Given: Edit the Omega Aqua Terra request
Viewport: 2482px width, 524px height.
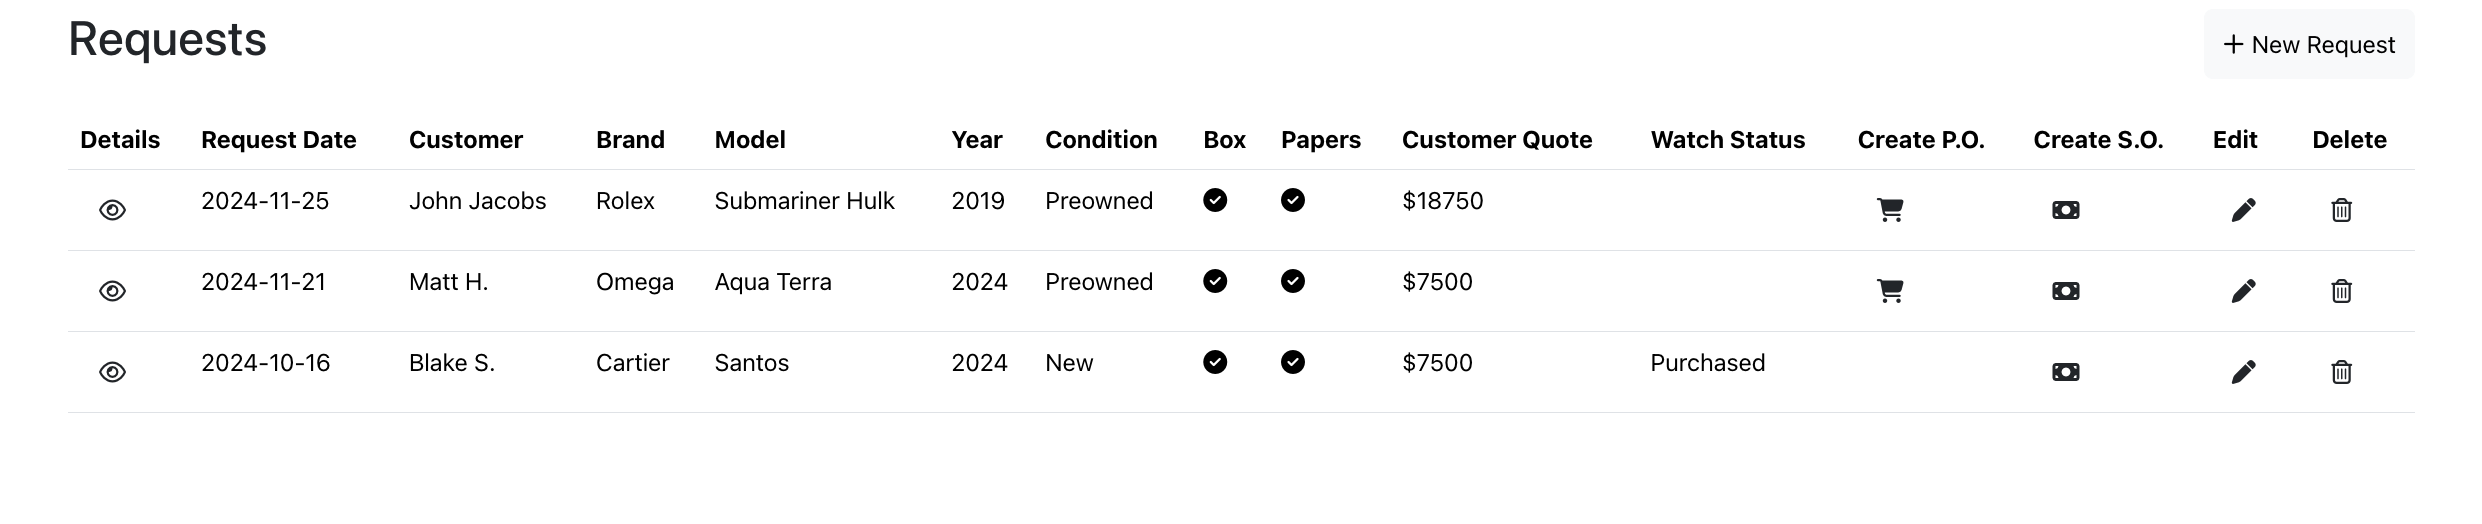Looking at the screenshot, I should (x=2243, y=291).
